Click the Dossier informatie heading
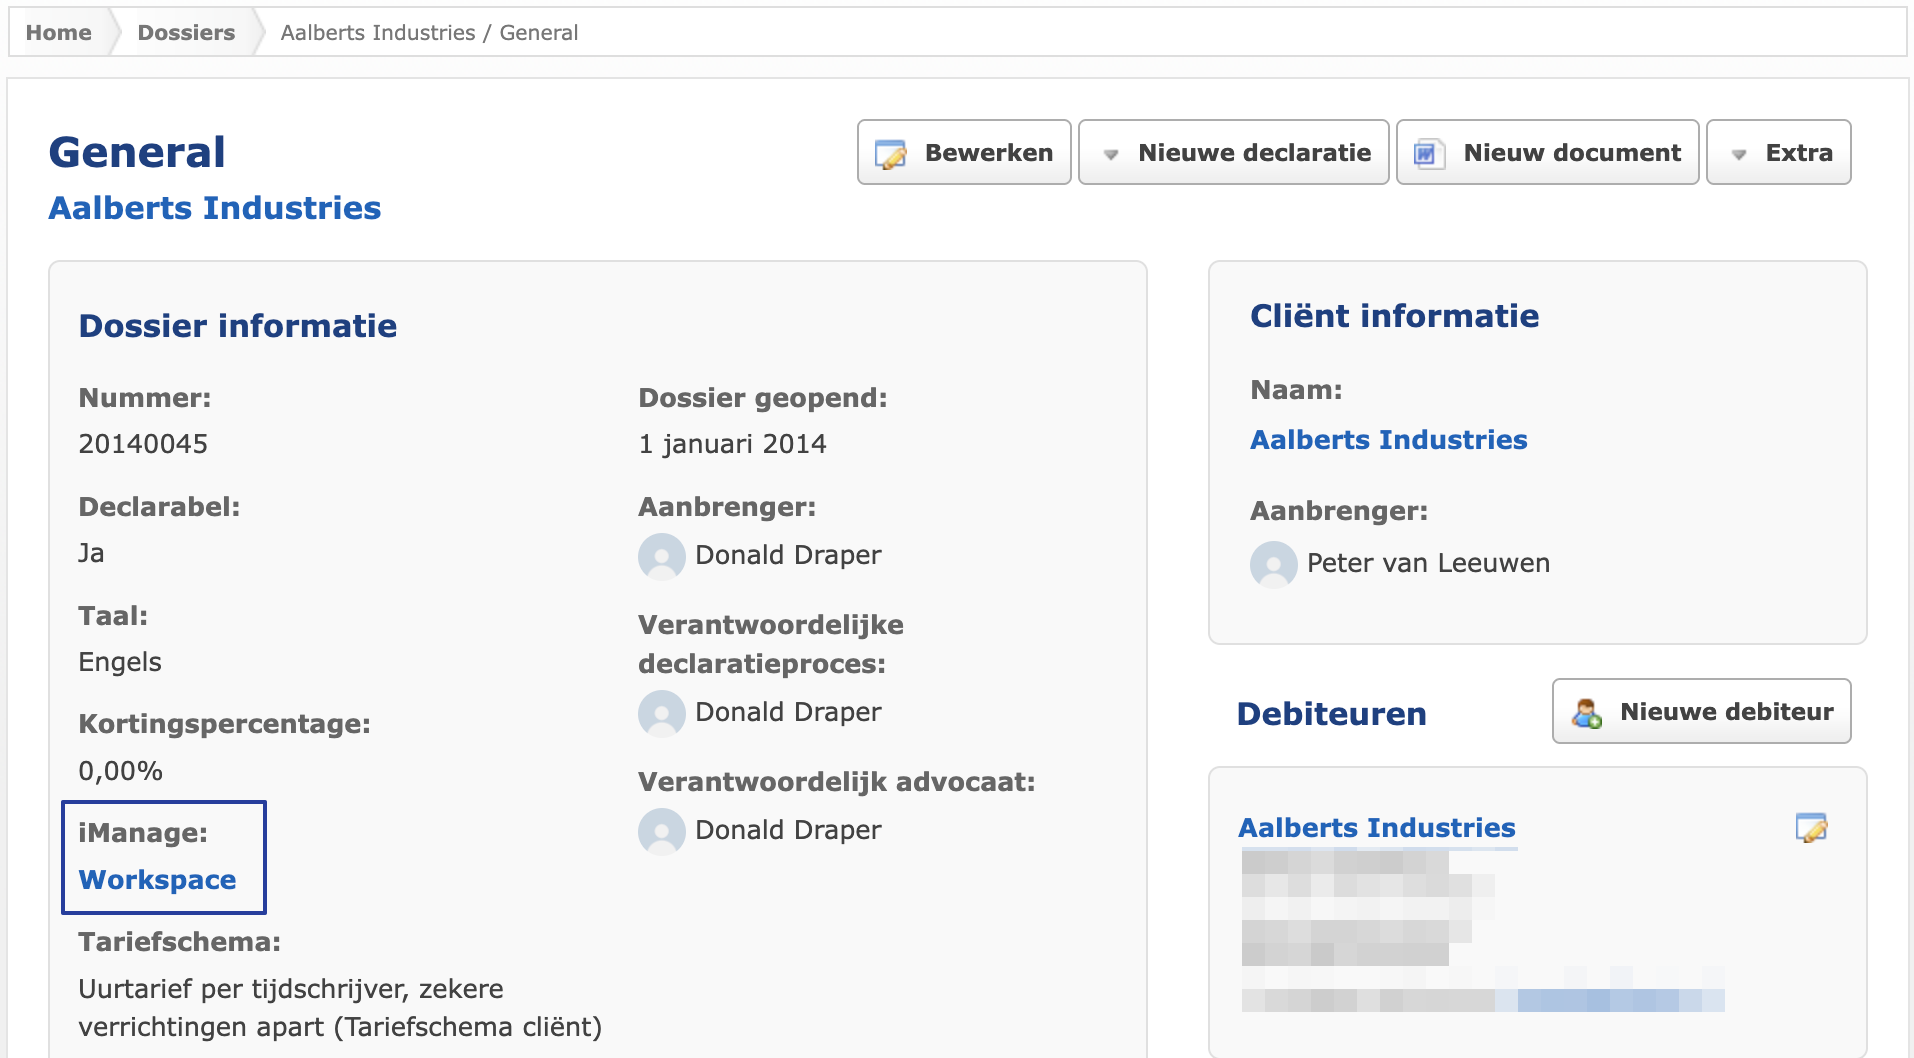1914x1058 pixels. pos(238,326)
